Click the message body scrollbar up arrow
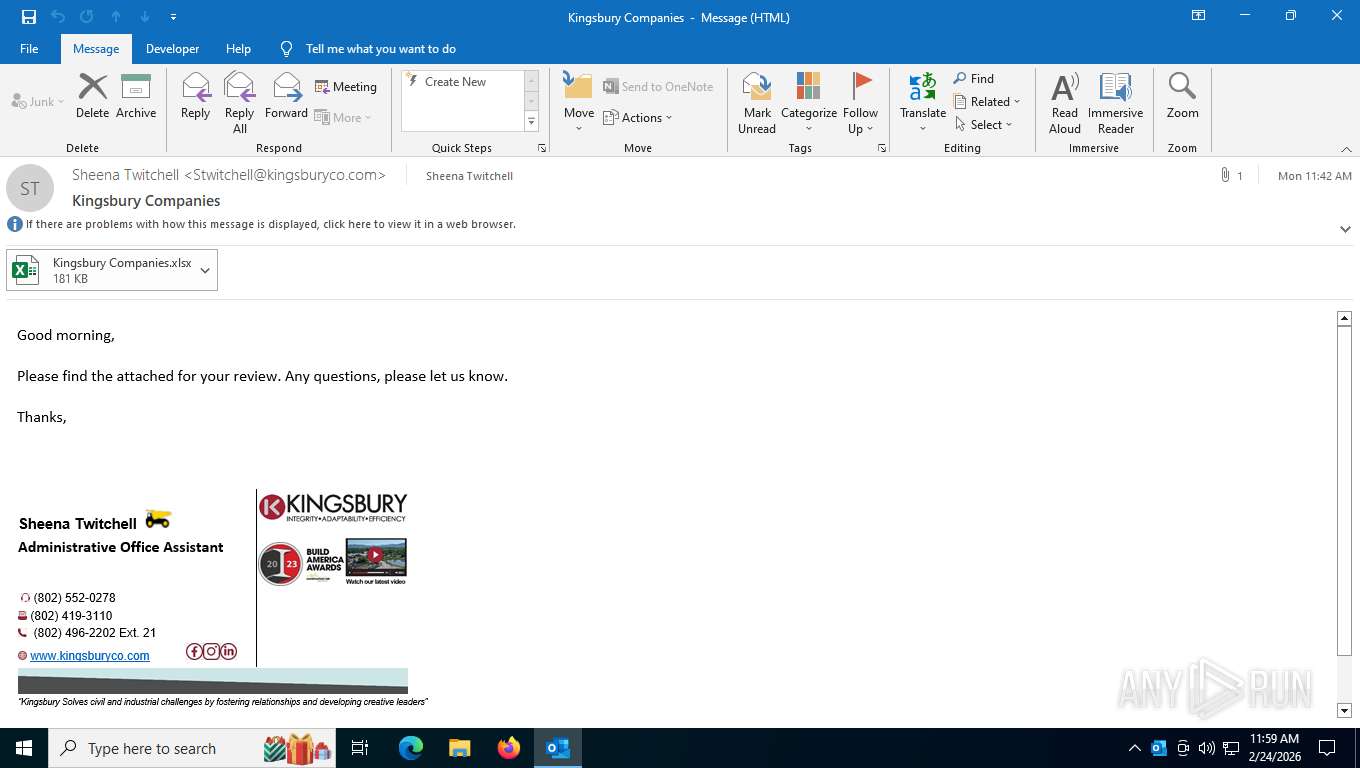The width and height of the screenshot is (1360, 768). 1344,318
